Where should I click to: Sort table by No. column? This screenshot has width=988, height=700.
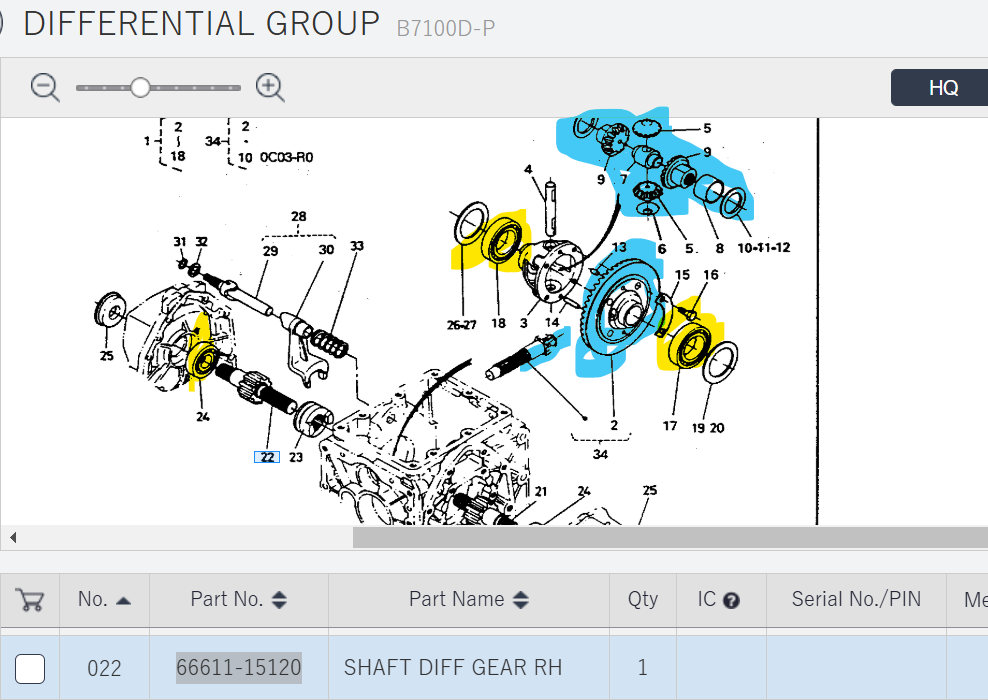(x=104, y=600)
